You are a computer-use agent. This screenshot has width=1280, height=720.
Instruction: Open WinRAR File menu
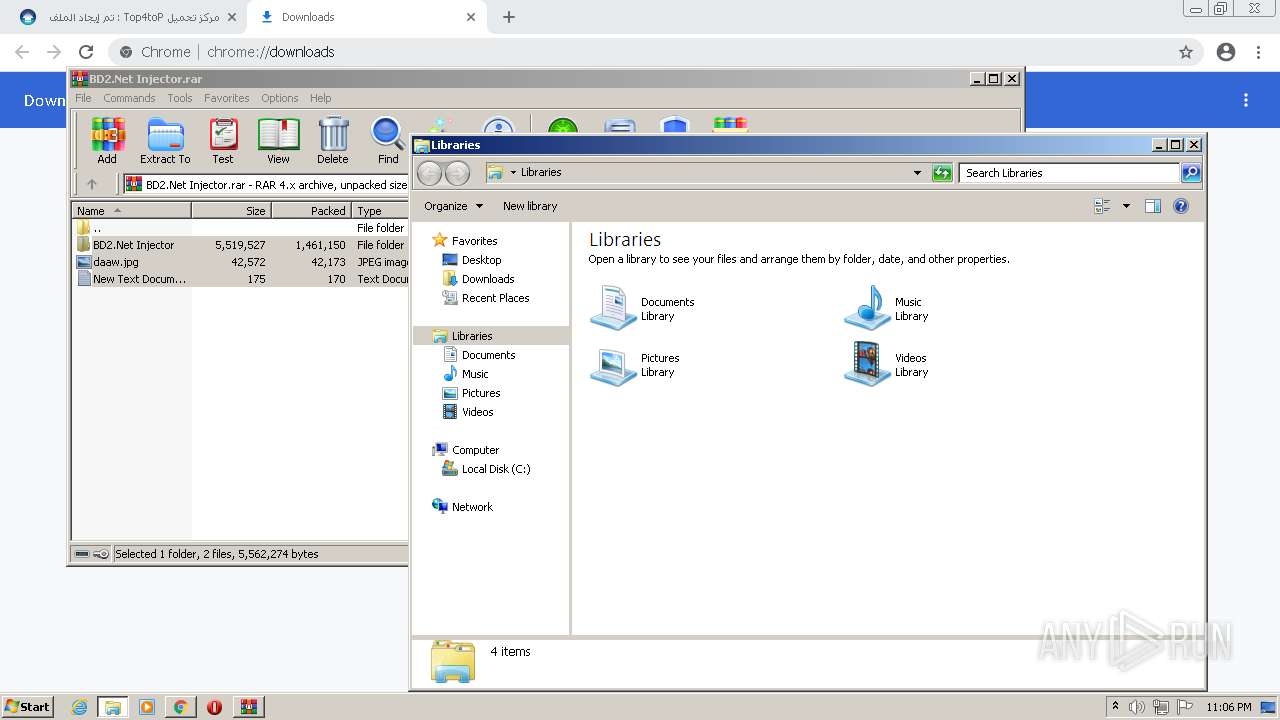click(x=83, y=98)
